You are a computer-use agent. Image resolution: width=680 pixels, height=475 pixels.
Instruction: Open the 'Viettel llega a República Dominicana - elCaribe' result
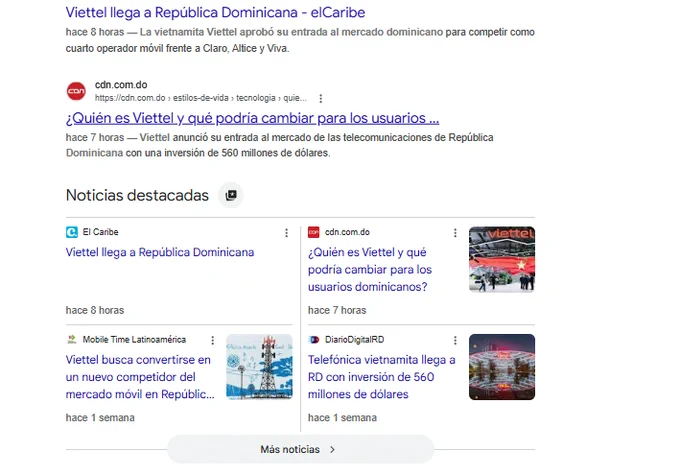[x=215, y=13]
